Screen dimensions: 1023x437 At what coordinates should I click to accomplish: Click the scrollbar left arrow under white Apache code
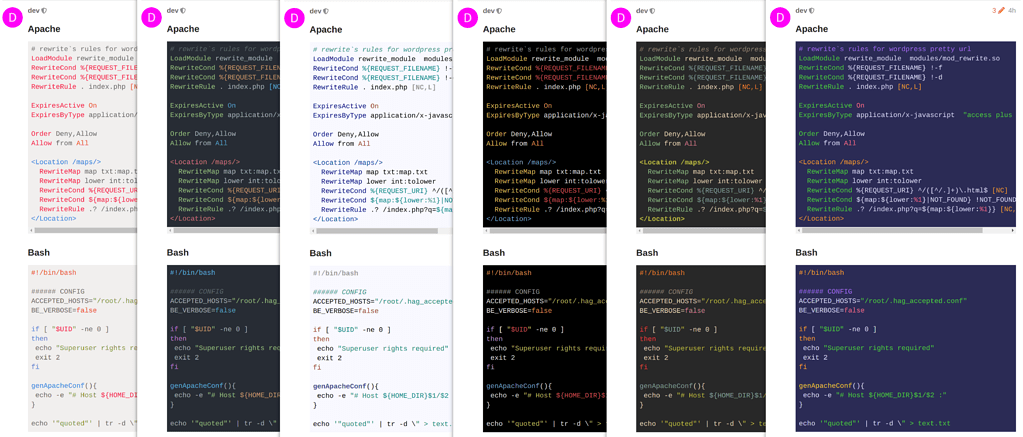313,230
